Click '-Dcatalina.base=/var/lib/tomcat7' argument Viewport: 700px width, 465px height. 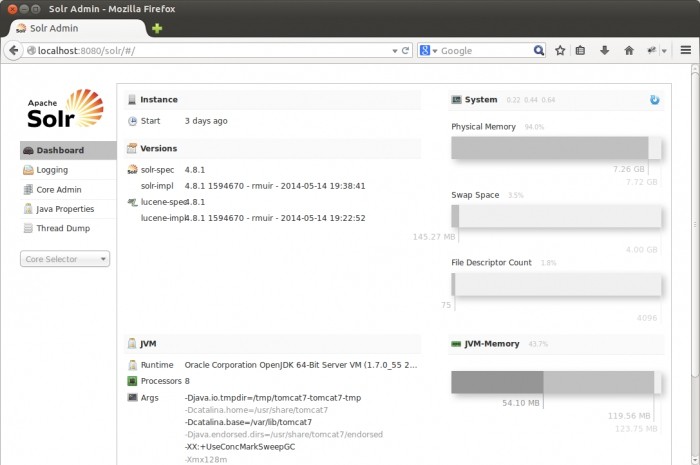tap(248, 422)
